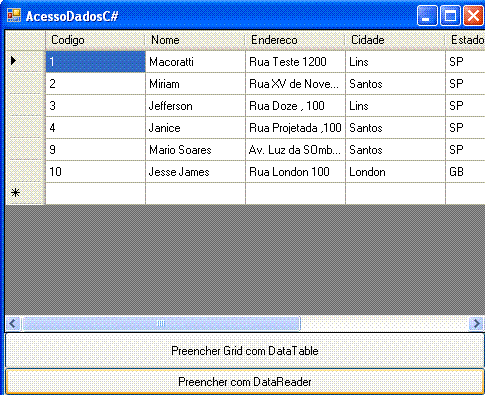Select the Rua Doze , 100 address cell
The width and height of the screenshot is (485, 395).
pos(295,105)
